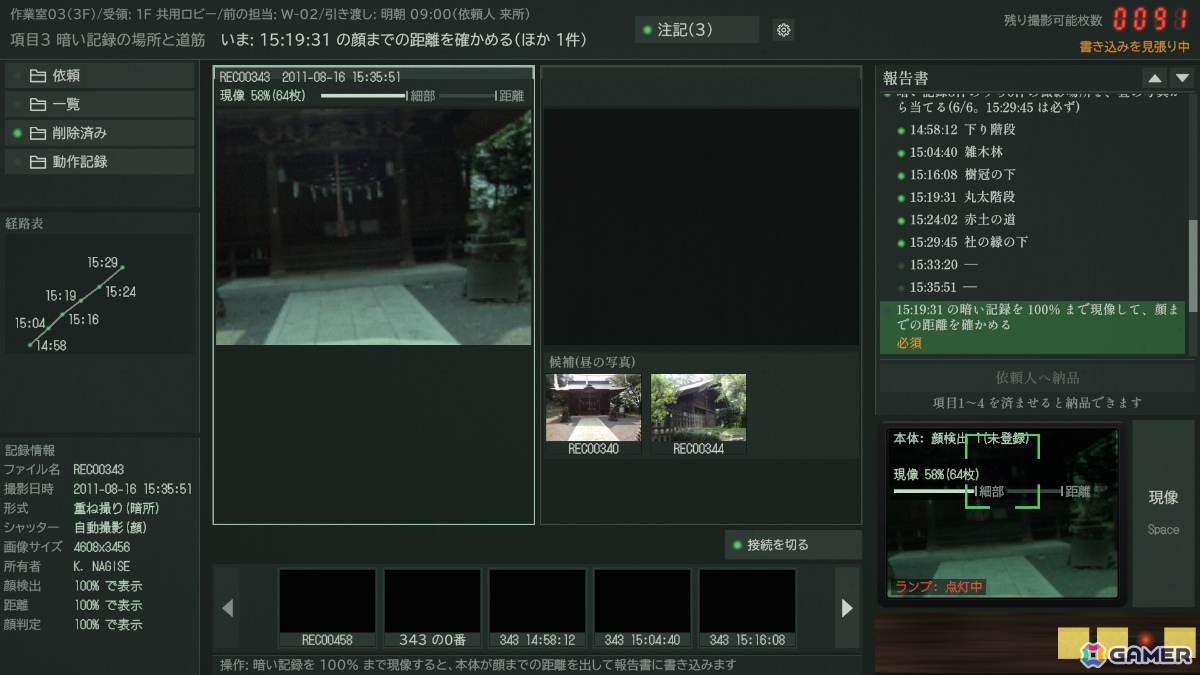Select candidate photo REC00340

pos(593,415)
